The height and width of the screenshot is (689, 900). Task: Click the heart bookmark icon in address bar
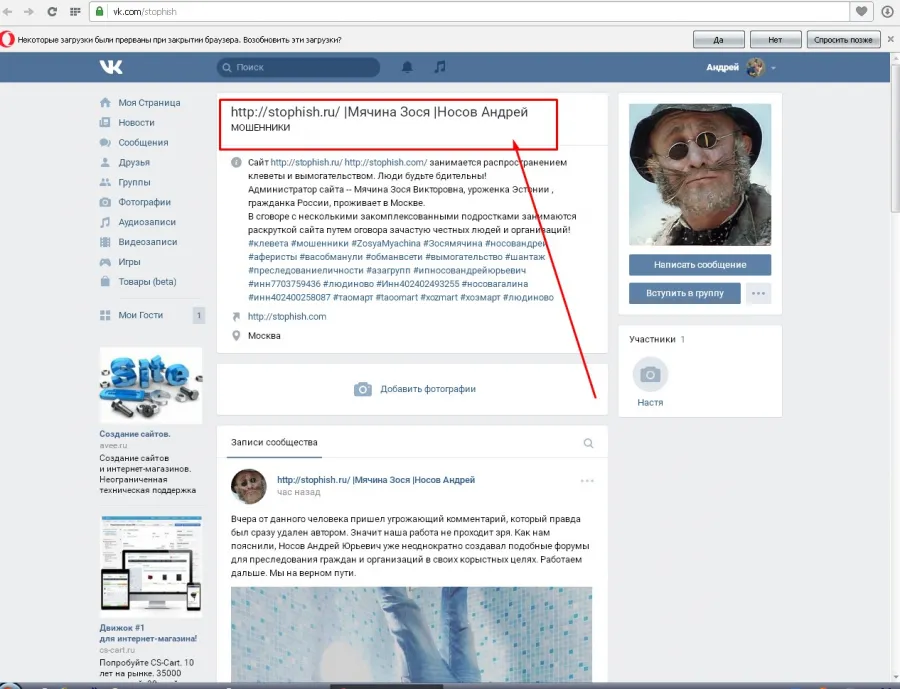(x=861, y=11)
